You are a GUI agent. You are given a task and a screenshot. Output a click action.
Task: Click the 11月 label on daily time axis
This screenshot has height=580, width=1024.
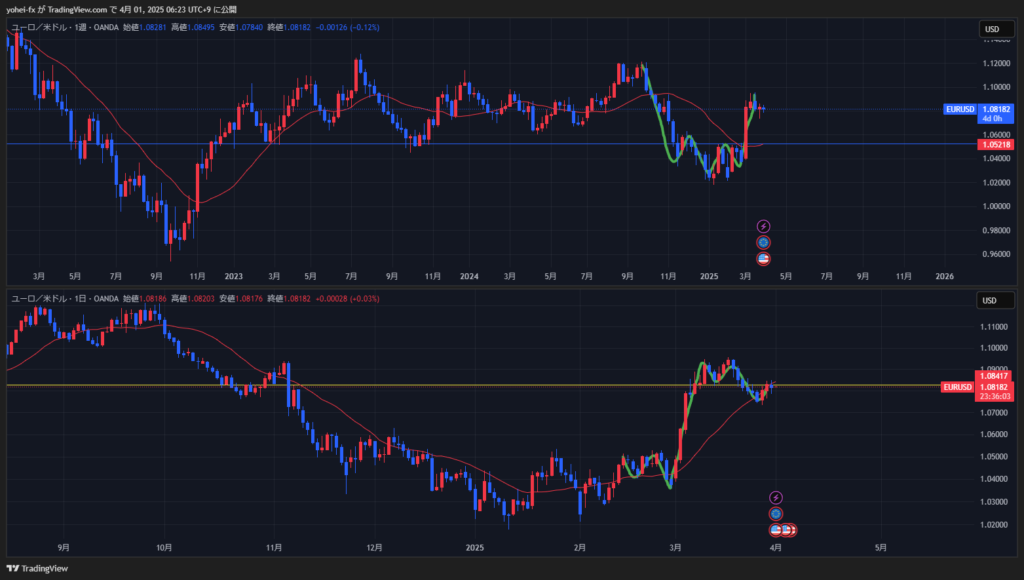(273, 548)
